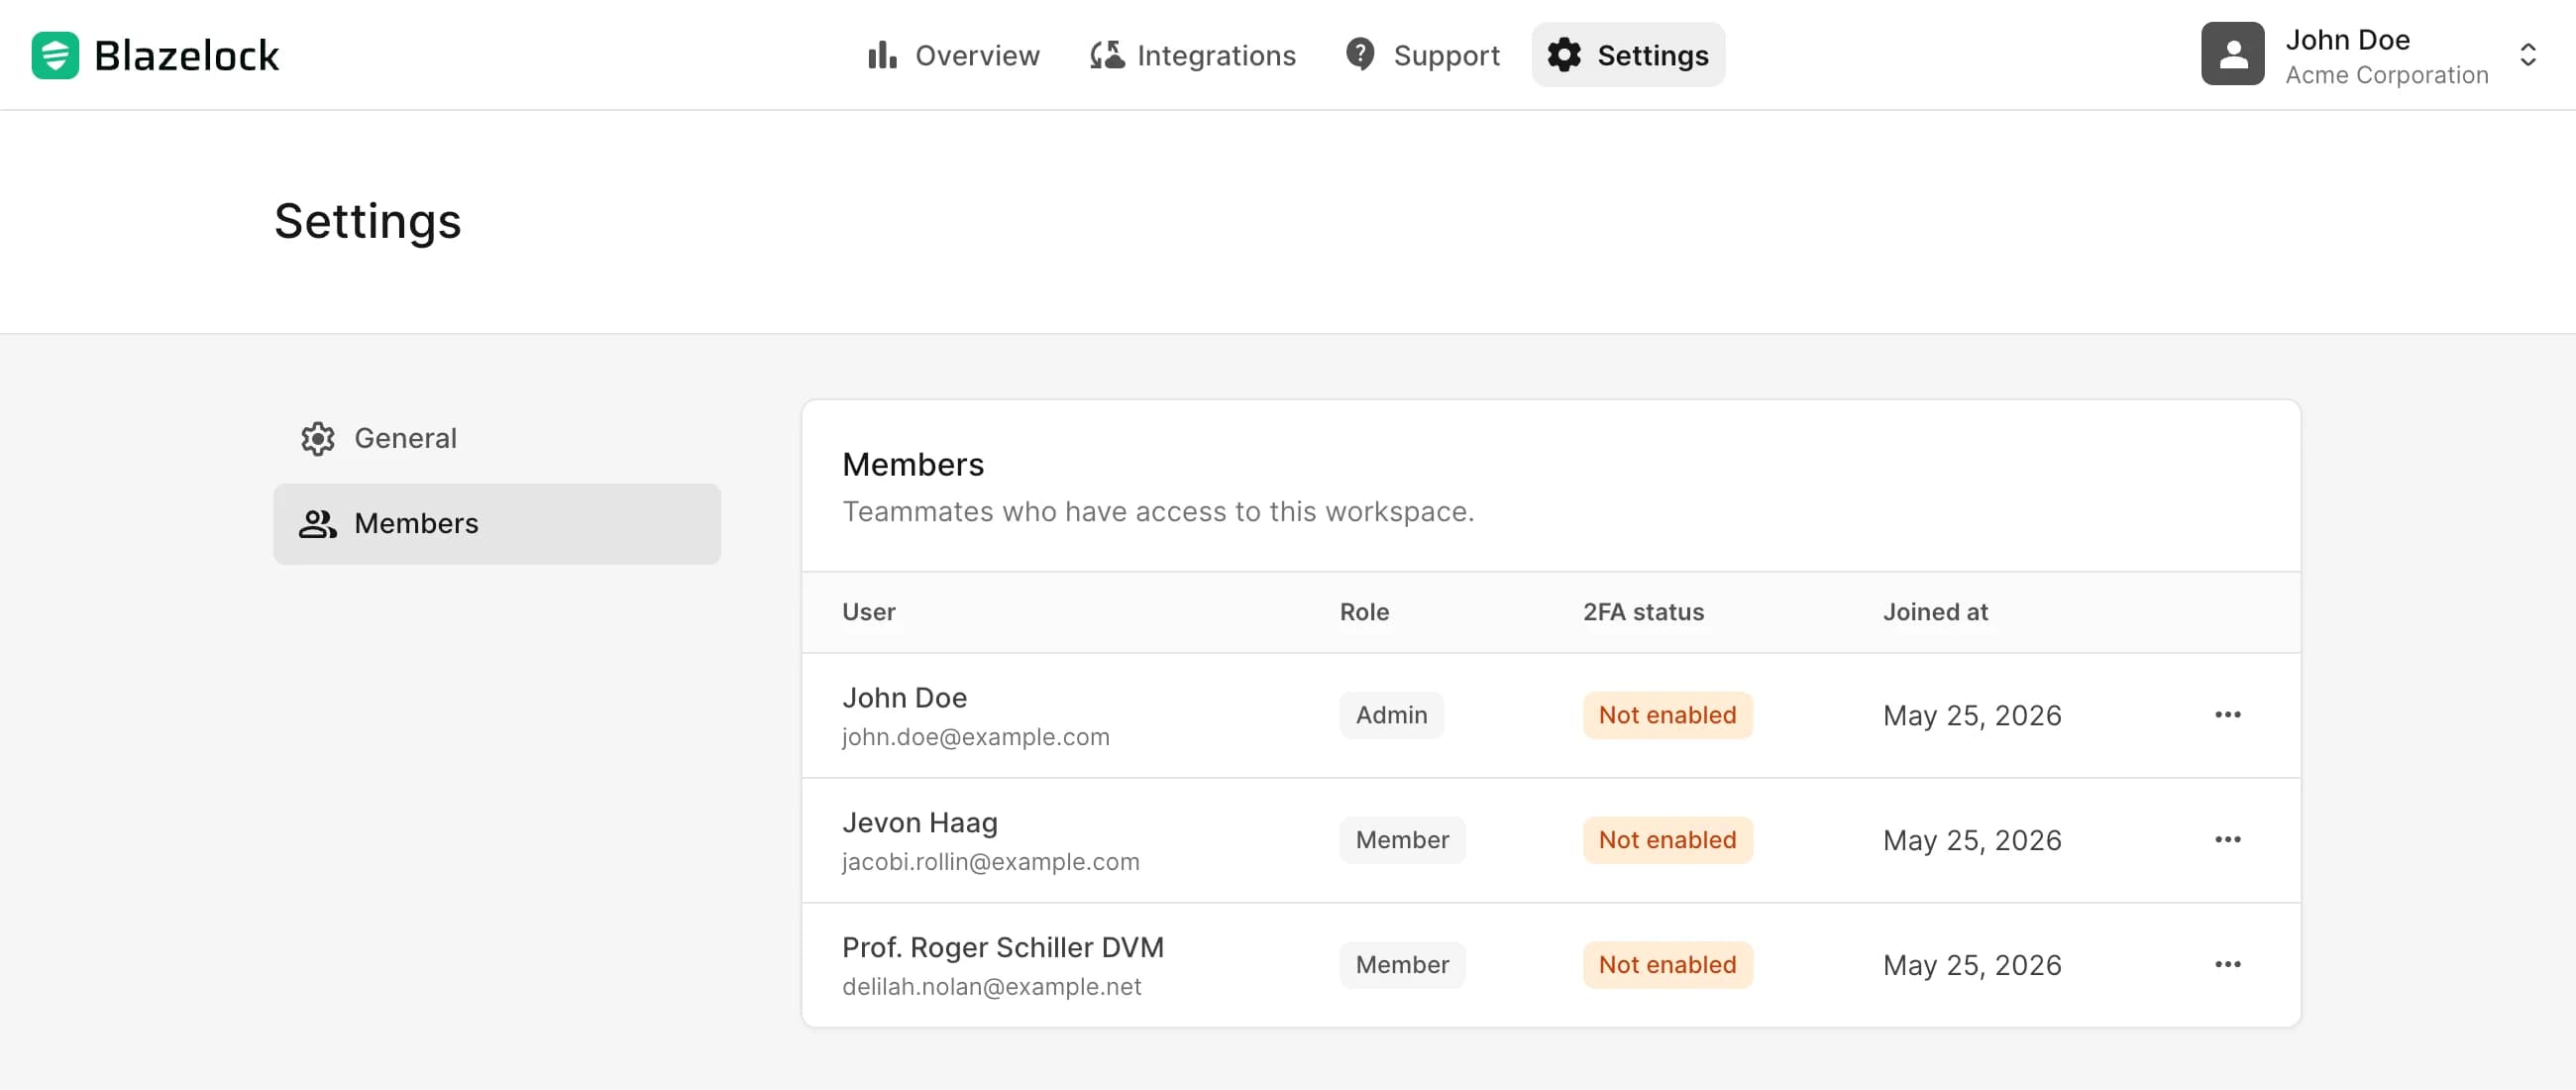
Task: Open General settings section
Action: point(497,439)
